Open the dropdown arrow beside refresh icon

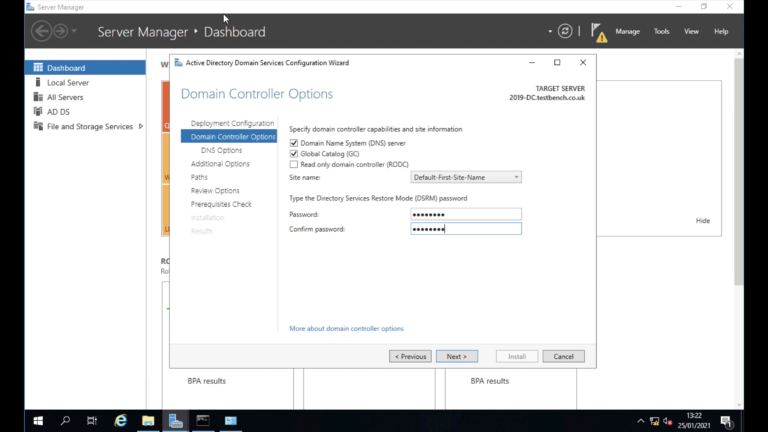coord(550,32)
